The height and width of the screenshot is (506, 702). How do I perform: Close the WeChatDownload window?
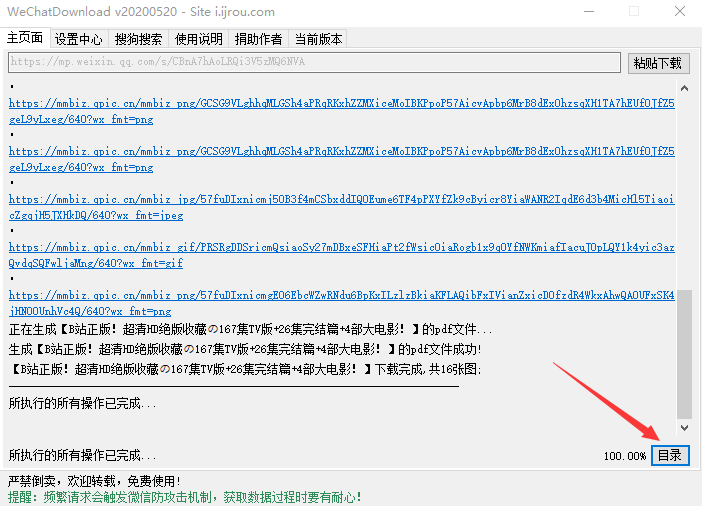(x=680, y=11)
